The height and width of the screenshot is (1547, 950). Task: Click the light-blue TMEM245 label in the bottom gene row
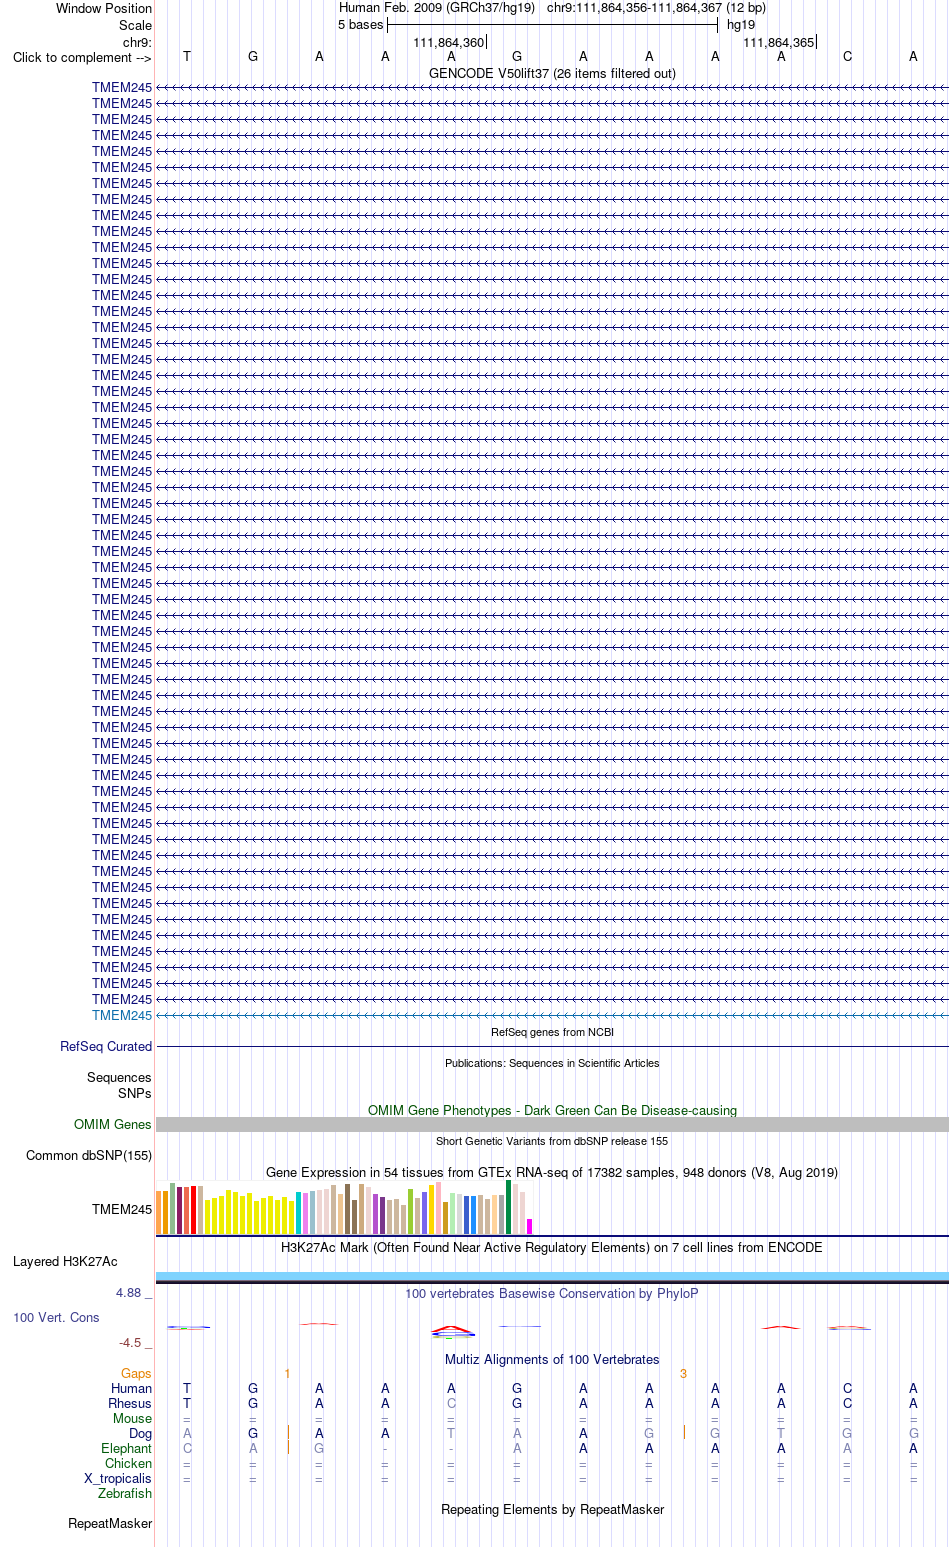coord(122,1015)
